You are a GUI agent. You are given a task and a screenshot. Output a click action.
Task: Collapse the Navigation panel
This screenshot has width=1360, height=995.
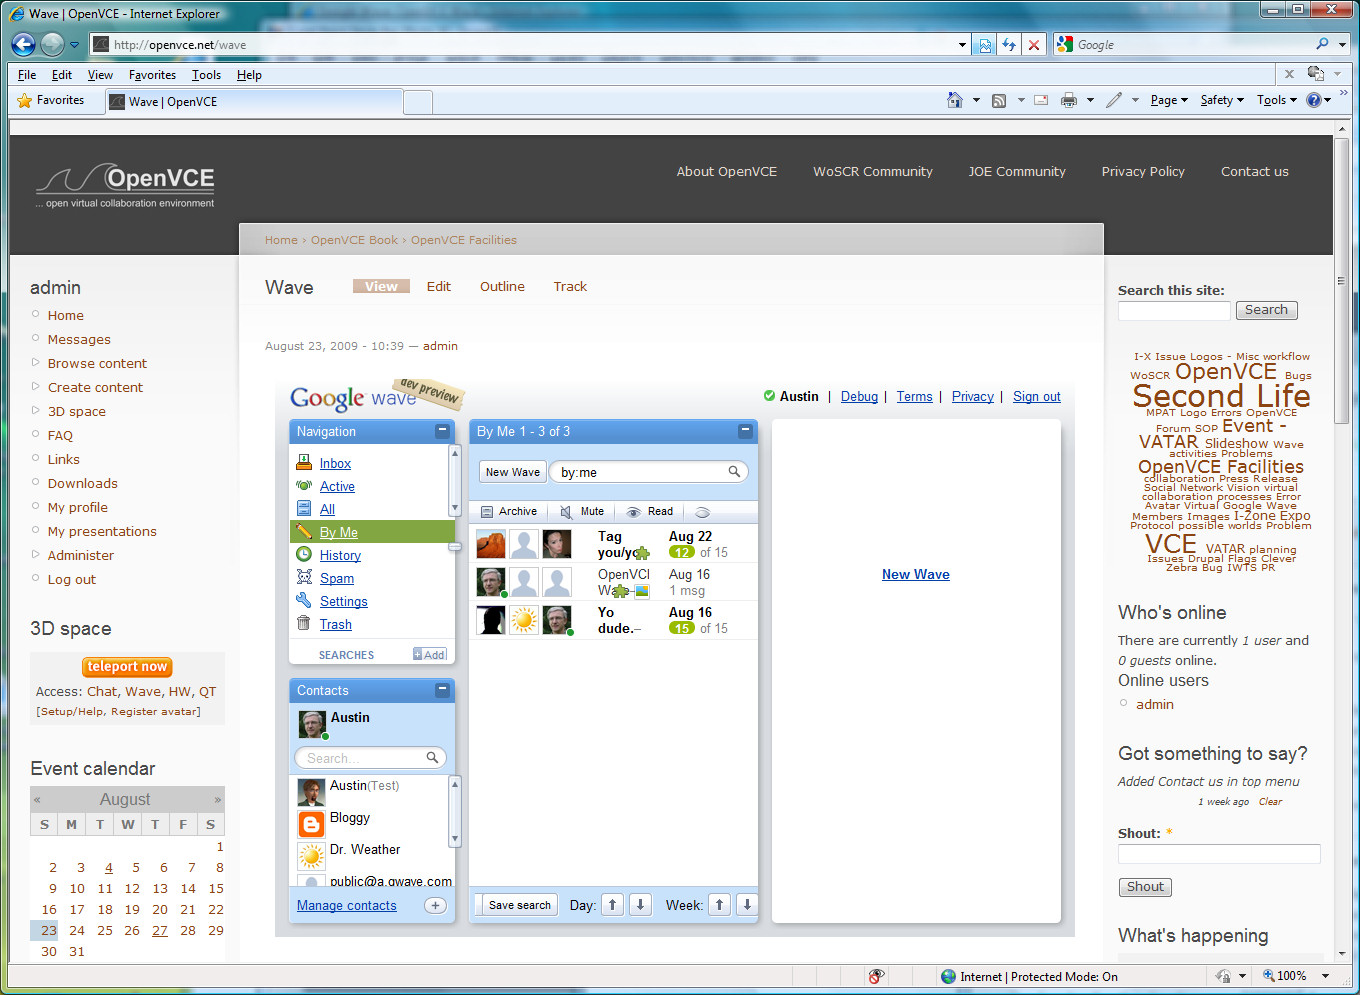[442, 431]
